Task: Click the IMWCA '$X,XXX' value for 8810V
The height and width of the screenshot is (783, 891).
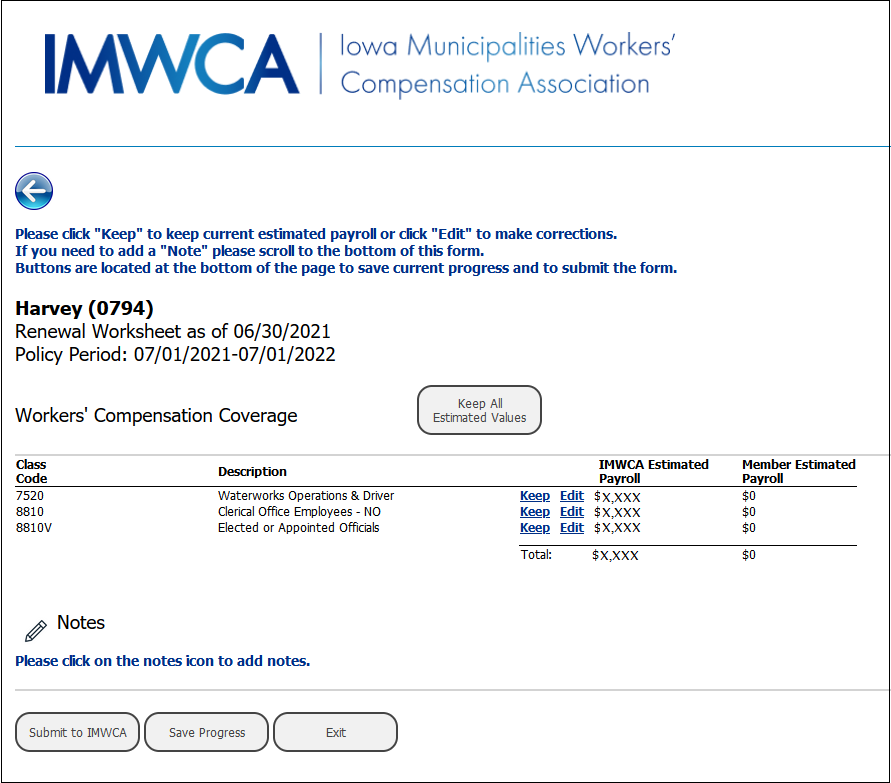Action: 617,528
